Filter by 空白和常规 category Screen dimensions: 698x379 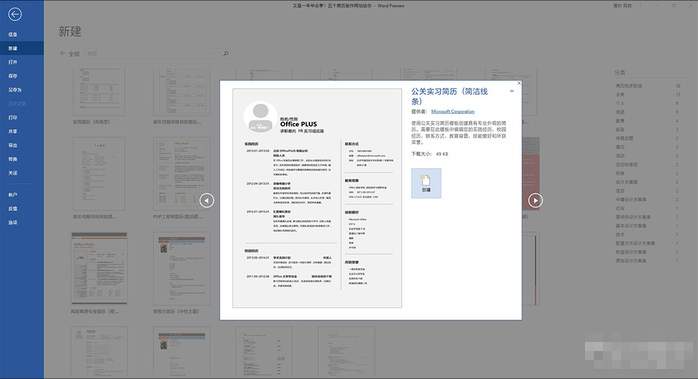coord(627,164)
